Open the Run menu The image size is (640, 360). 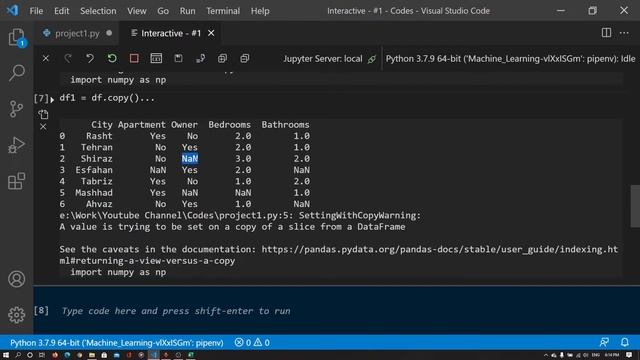187,11
